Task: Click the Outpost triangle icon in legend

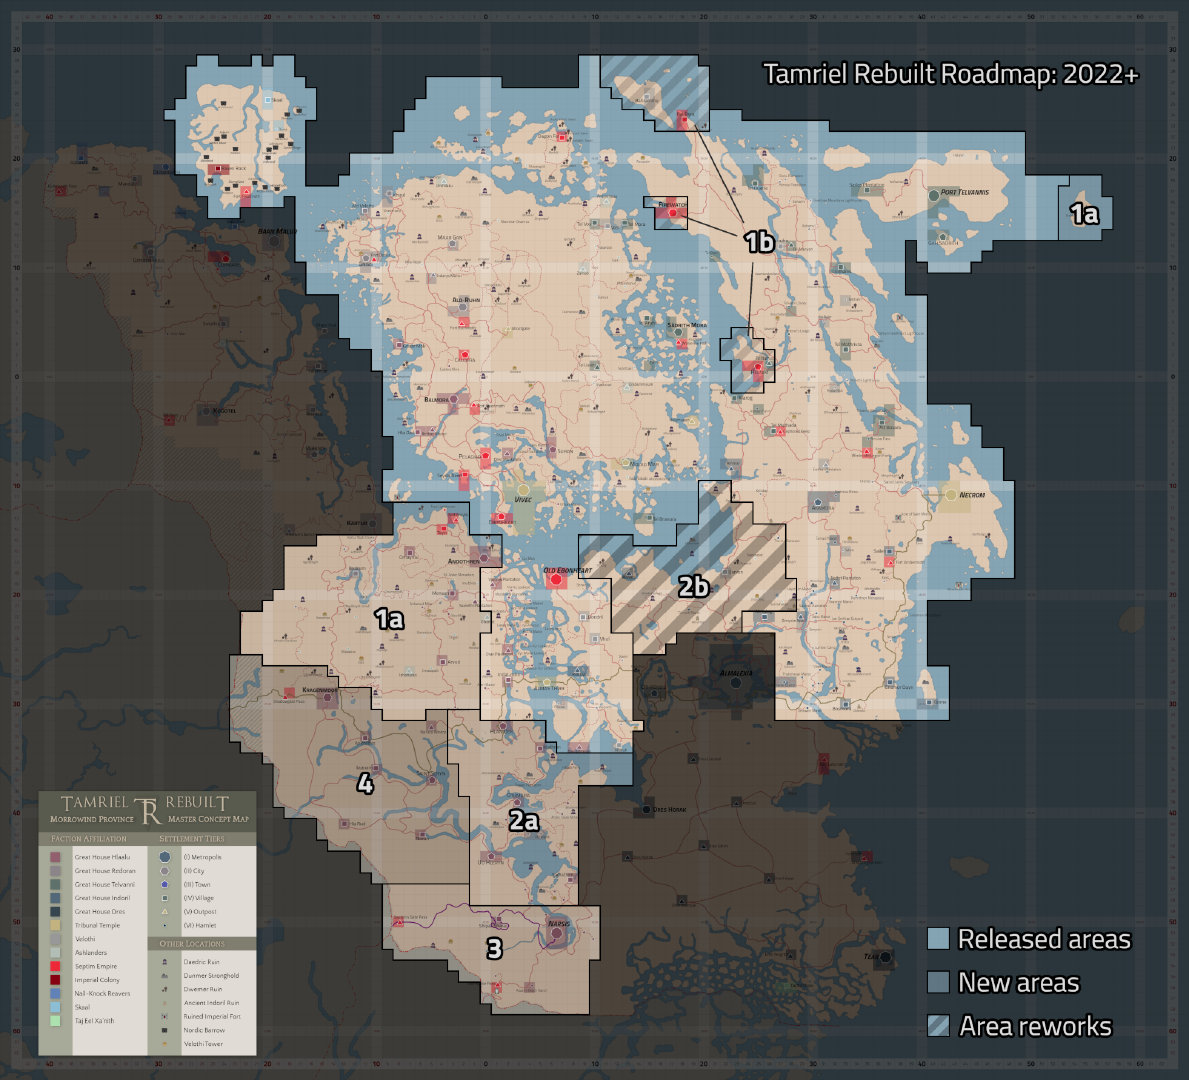Action: coord(165,912)
